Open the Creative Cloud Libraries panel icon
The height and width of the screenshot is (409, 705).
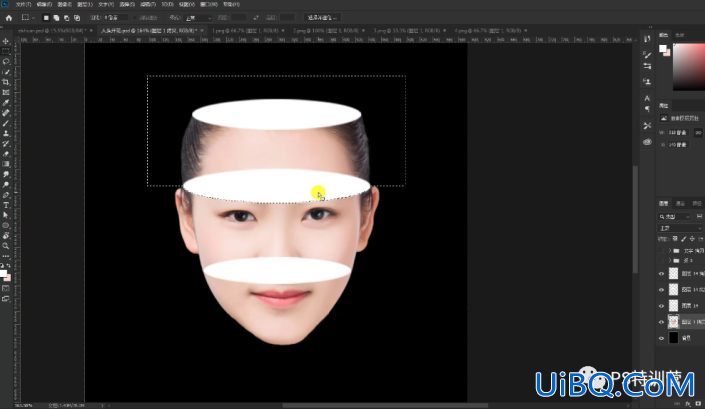coord(647,142)
